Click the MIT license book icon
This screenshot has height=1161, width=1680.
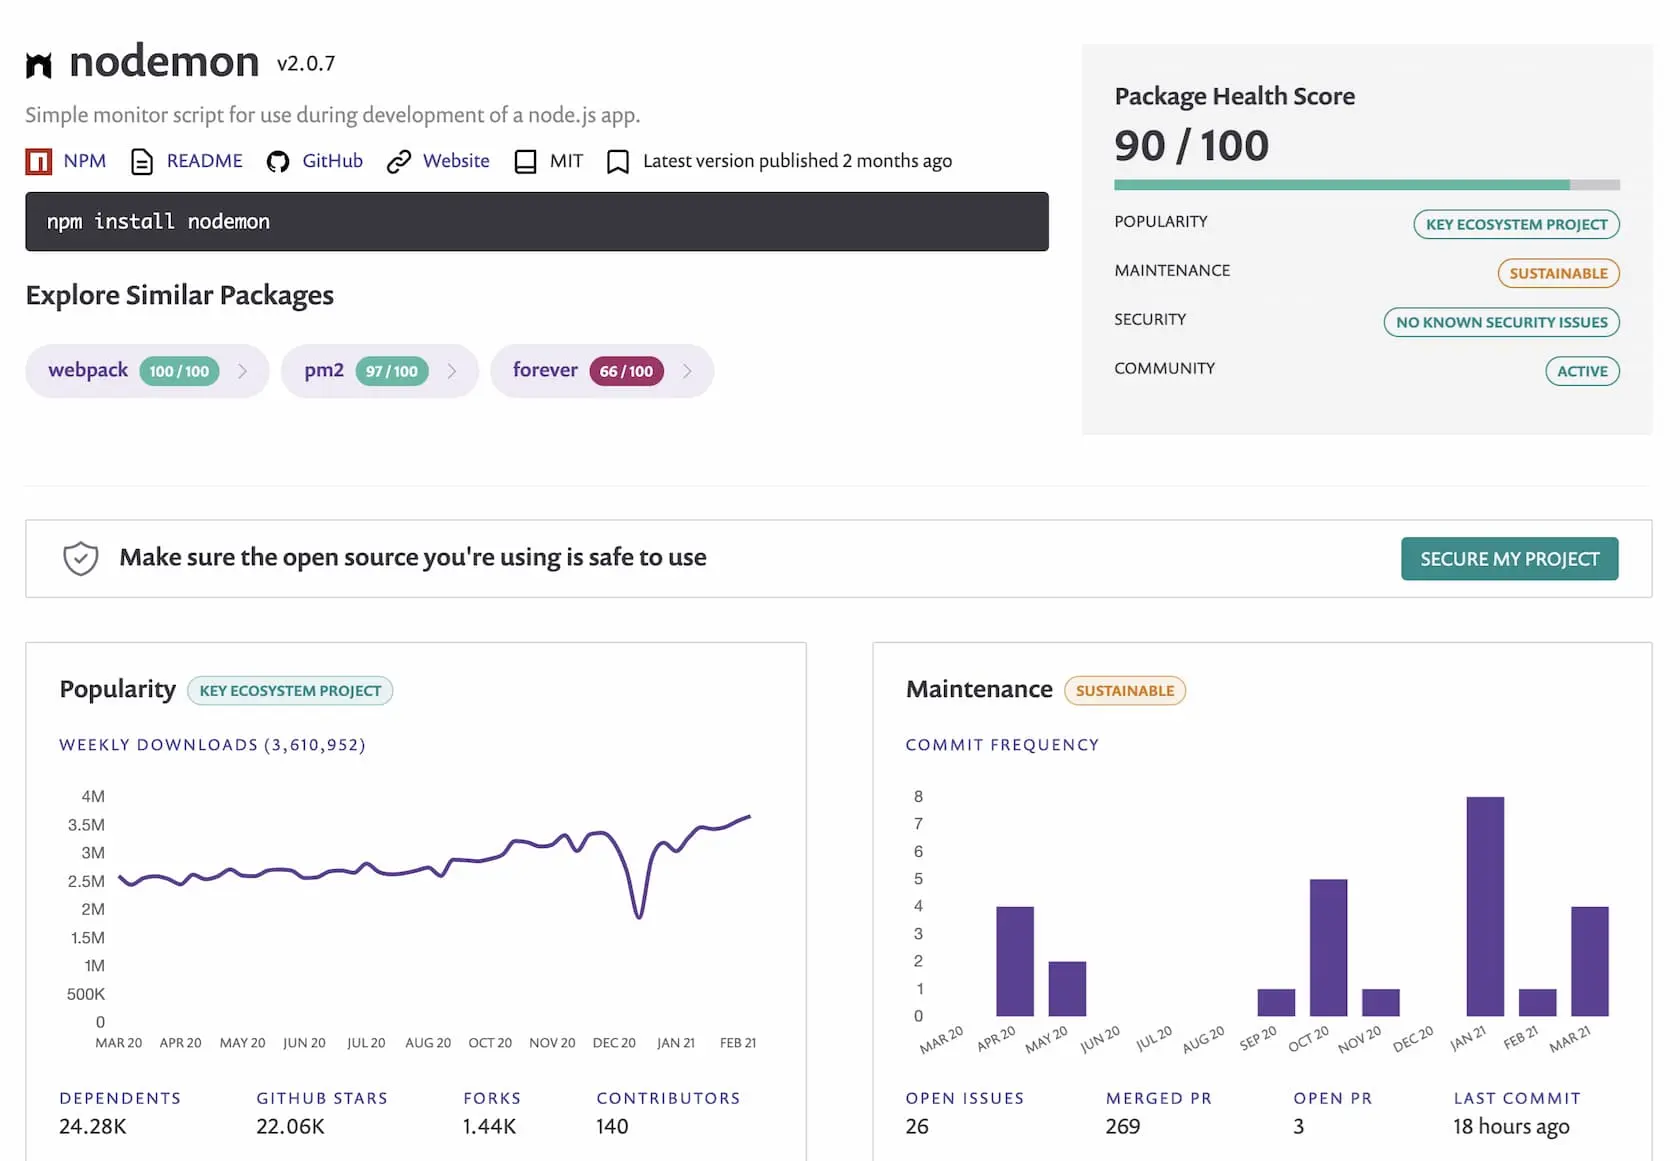click(x=525, y=161)
